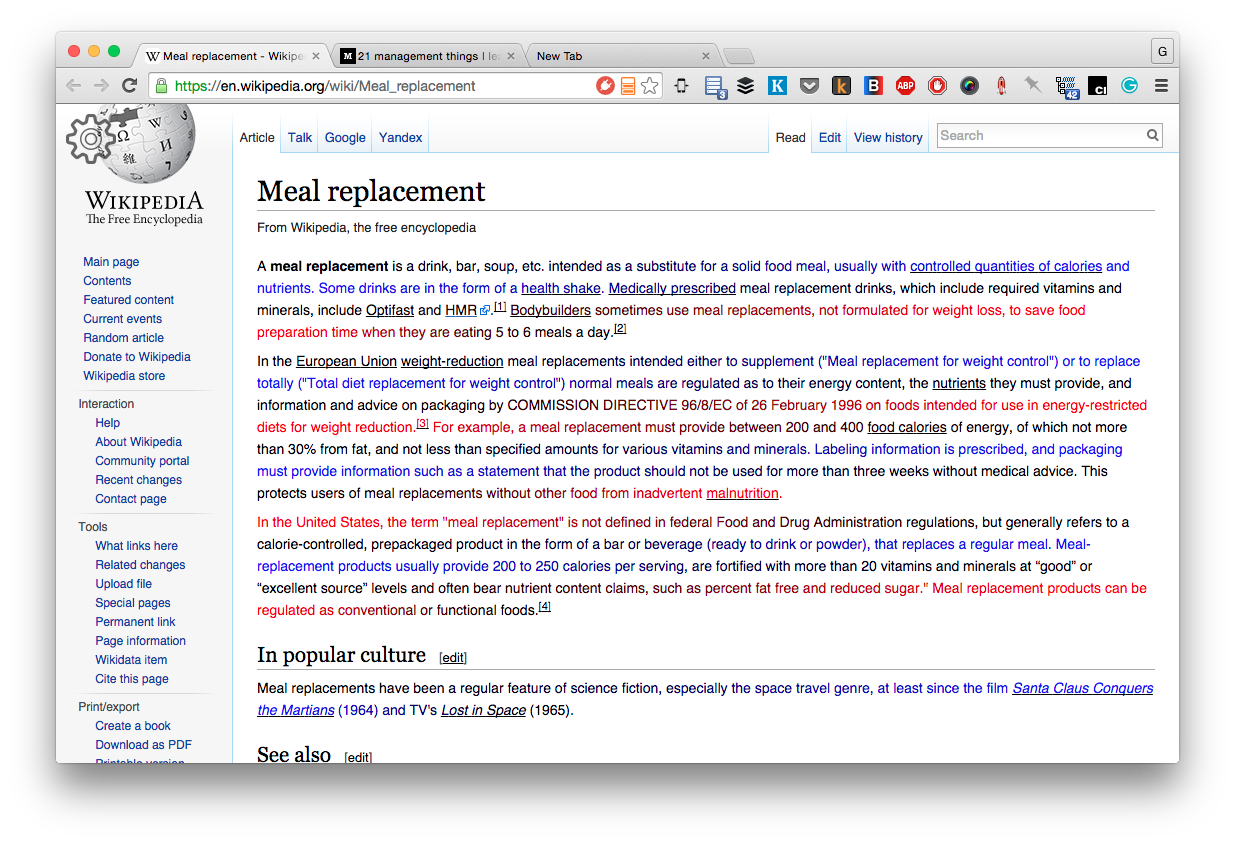Open the Talk tab of the article
The image size is (1235, 843).
300,138
